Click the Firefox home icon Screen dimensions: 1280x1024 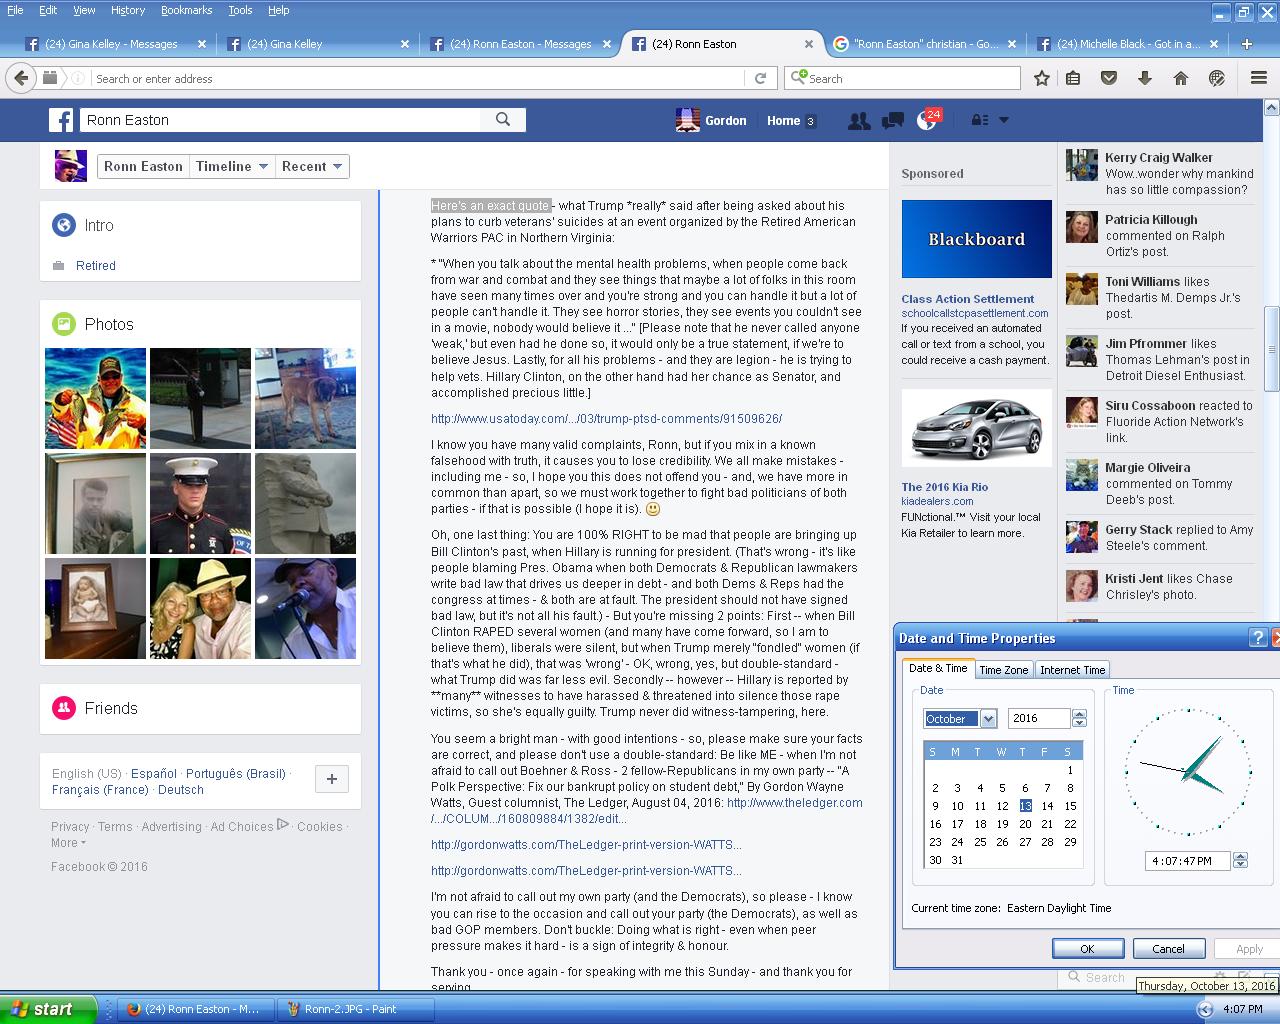[1181, 78]
